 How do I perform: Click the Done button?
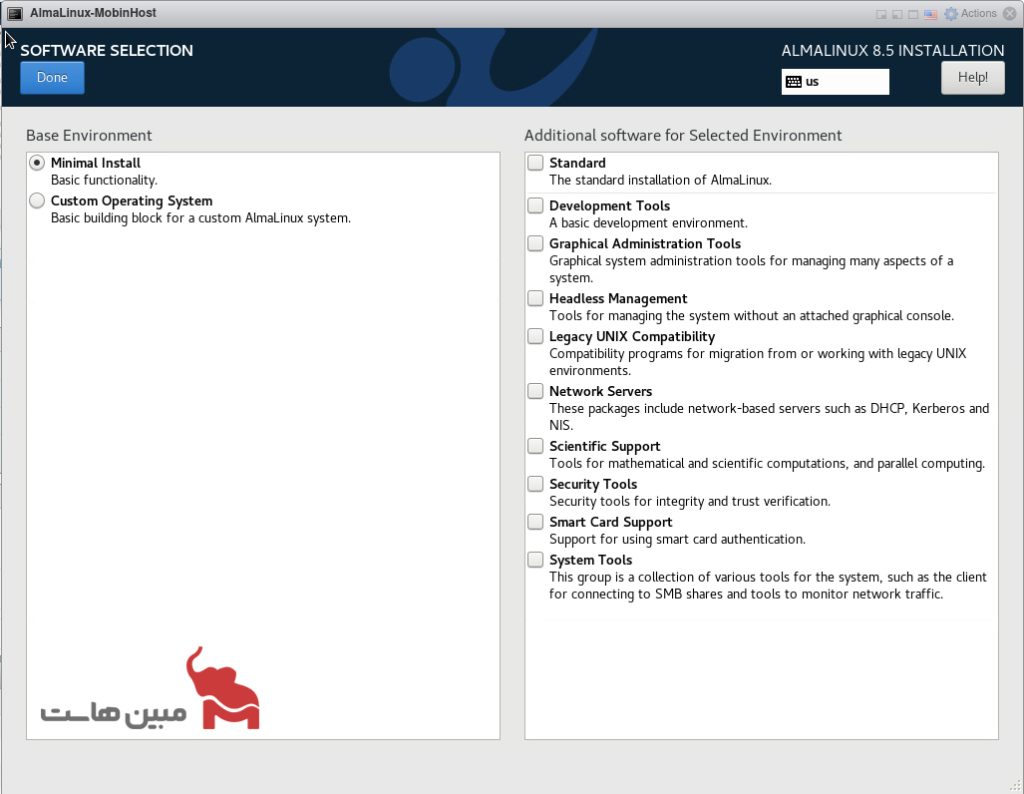[52, 78]
